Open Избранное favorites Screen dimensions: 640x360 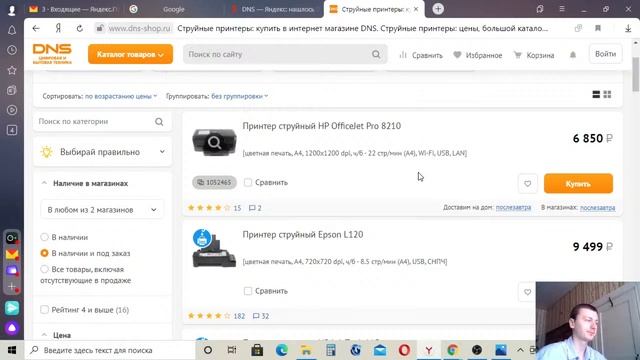click(x=478, y=55)
